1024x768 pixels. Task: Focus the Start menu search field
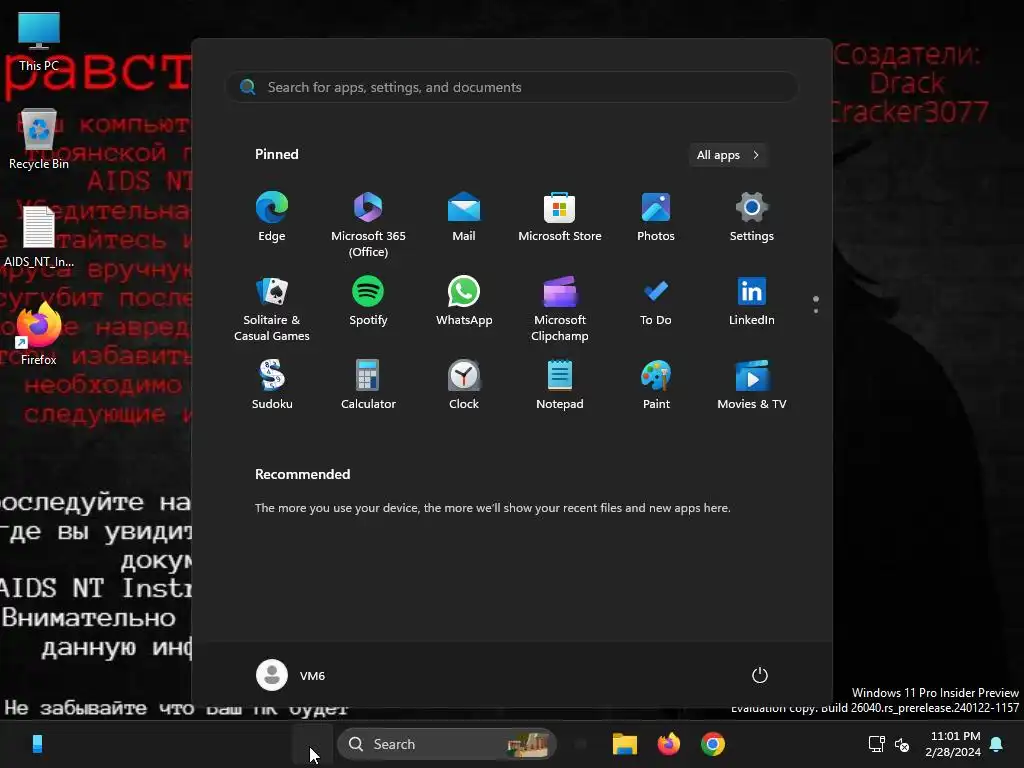tap(512, 87)
